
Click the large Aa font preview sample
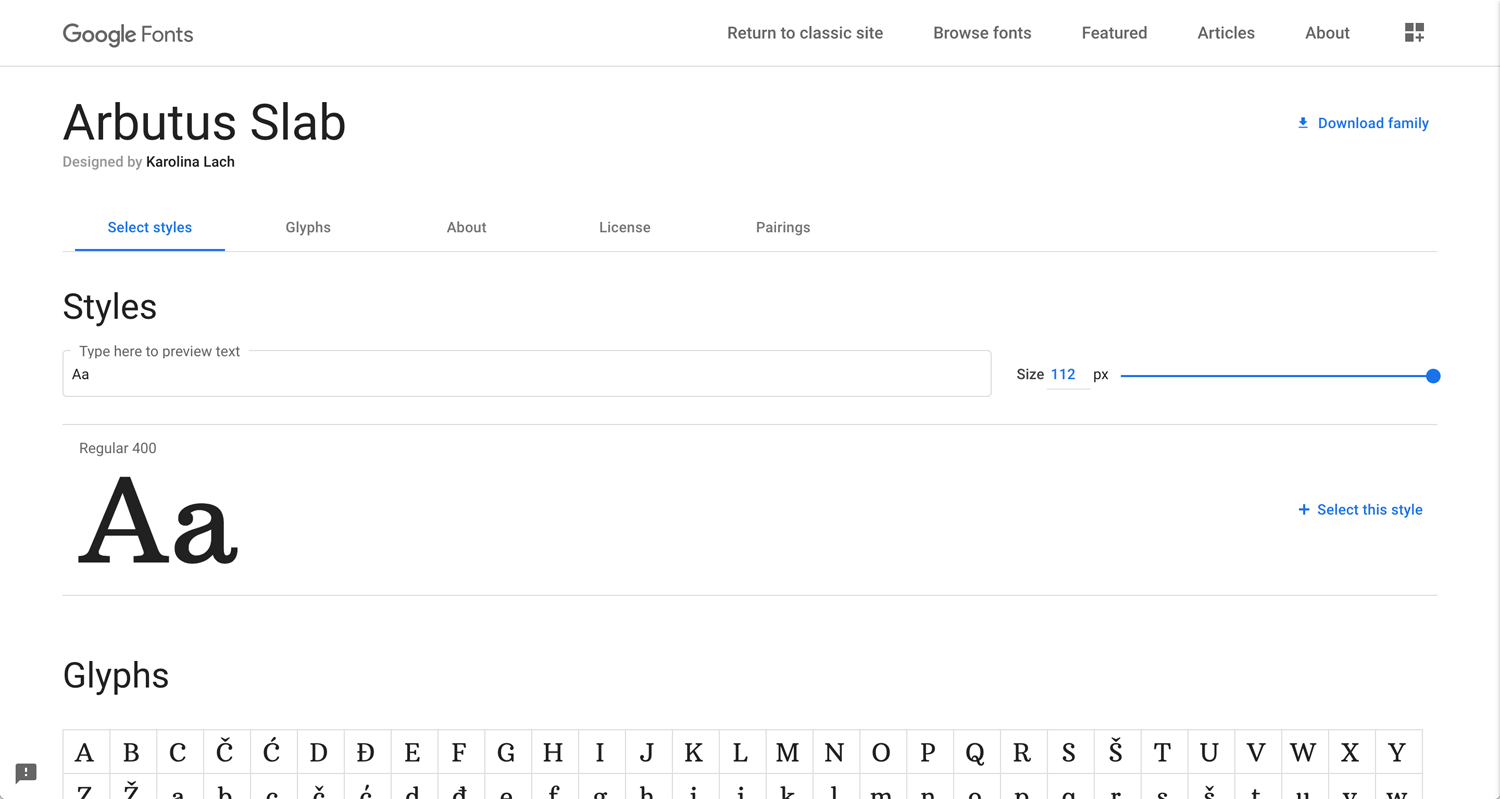158,520
